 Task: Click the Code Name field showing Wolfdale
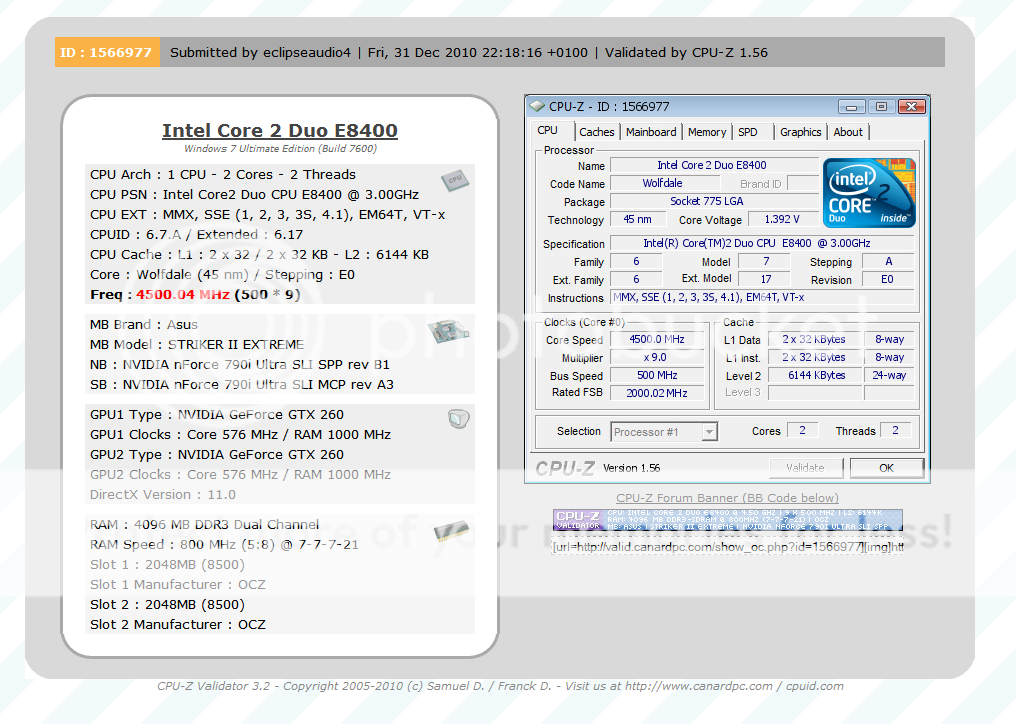tap(664, 183)
